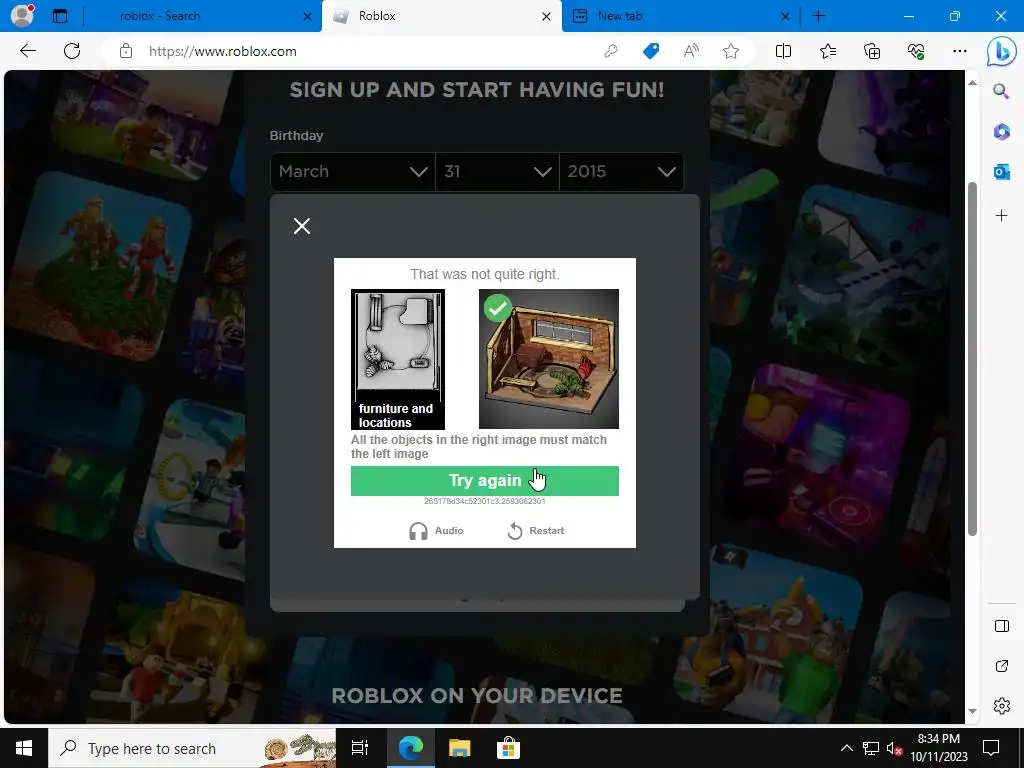Open the Windows Start menu
The height and width of the screenshot is (768, 1024).
(24, 748)
